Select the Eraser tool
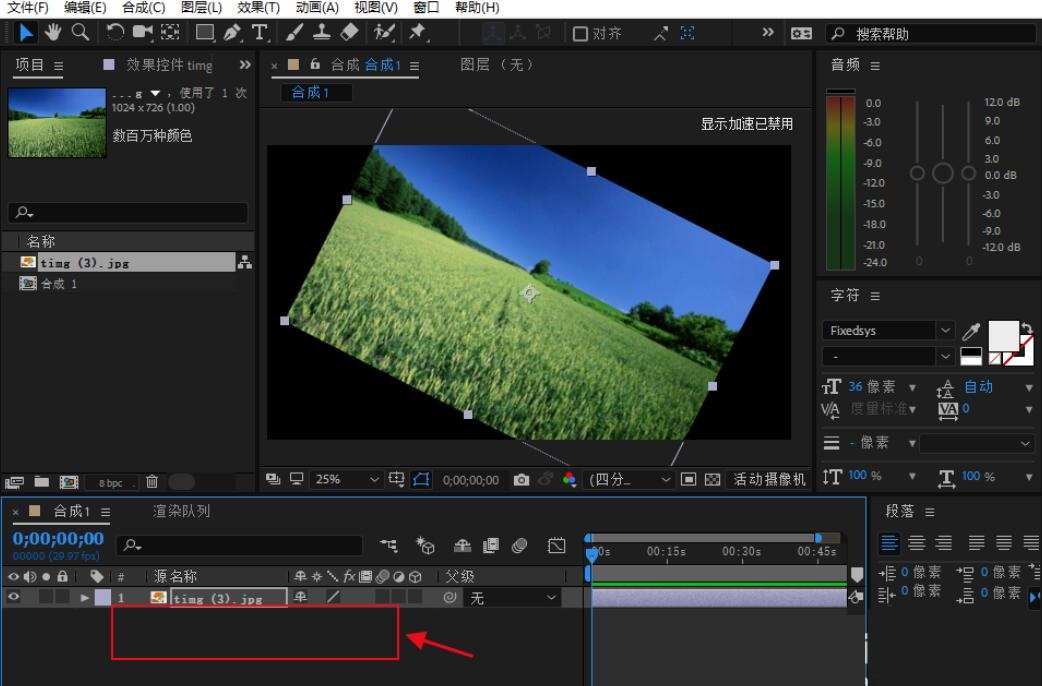1042x686 pixels. click(349, 33)
